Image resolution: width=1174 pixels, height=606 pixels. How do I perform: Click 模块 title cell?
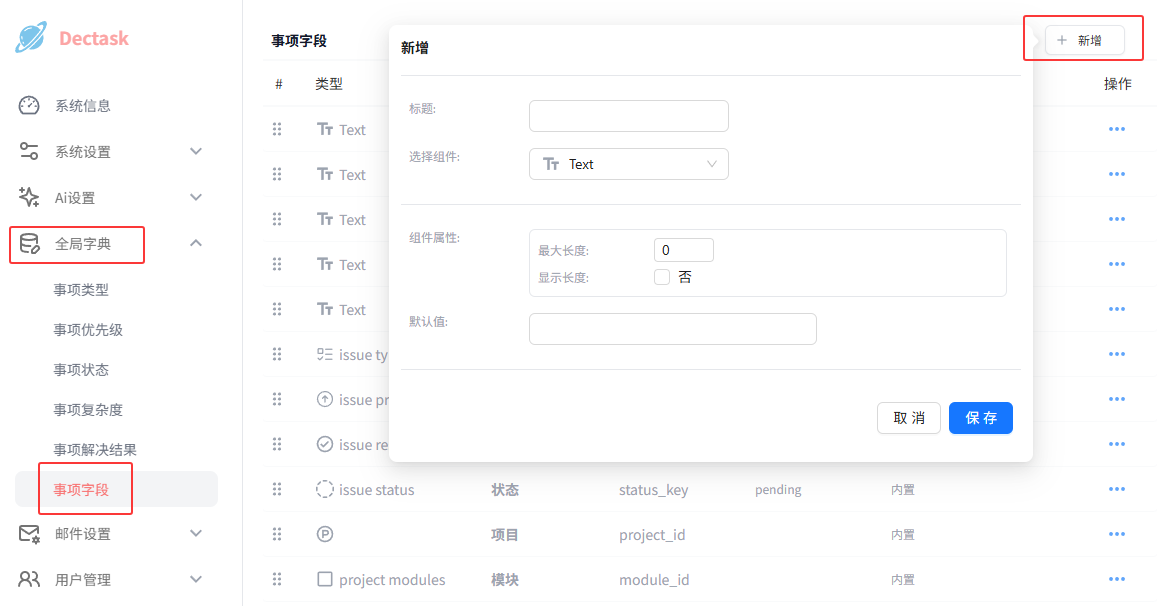[505, 579]
